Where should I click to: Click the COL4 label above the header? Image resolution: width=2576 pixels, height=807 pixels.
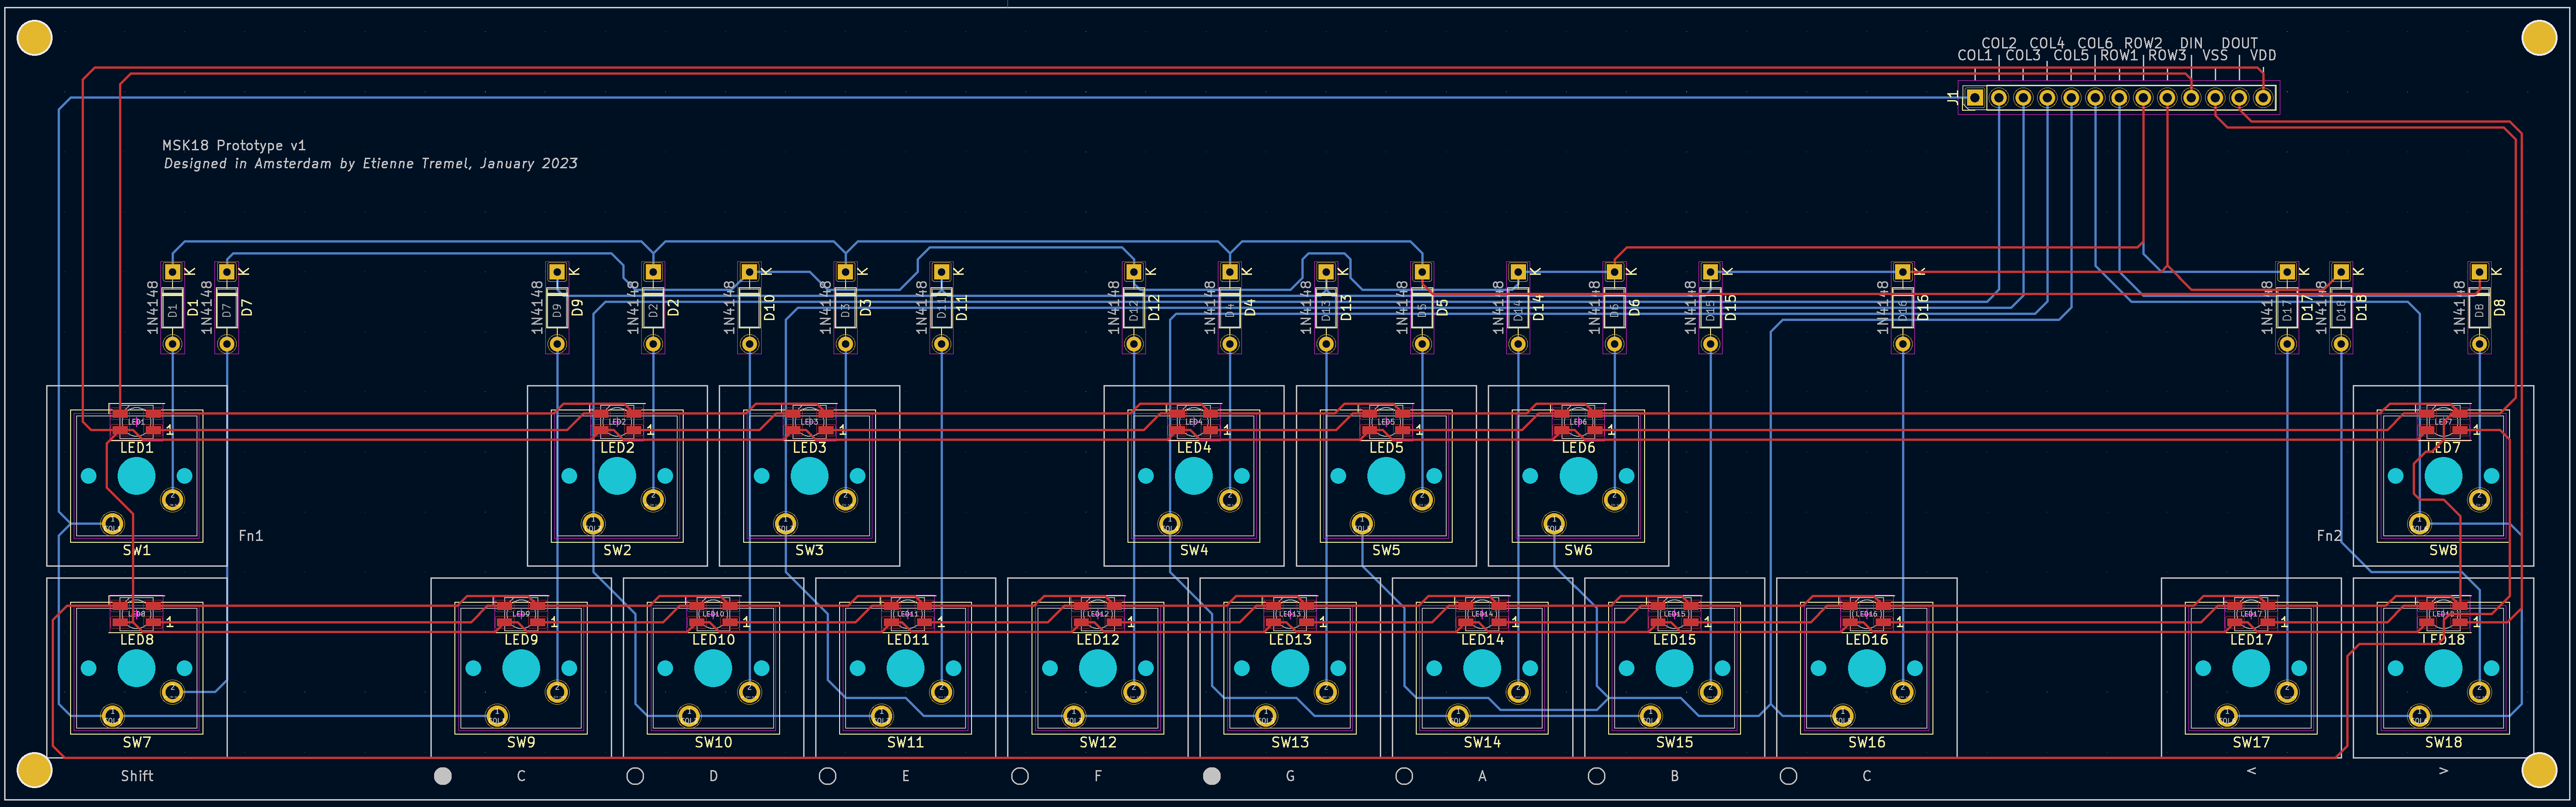(x=2047, y=44)
